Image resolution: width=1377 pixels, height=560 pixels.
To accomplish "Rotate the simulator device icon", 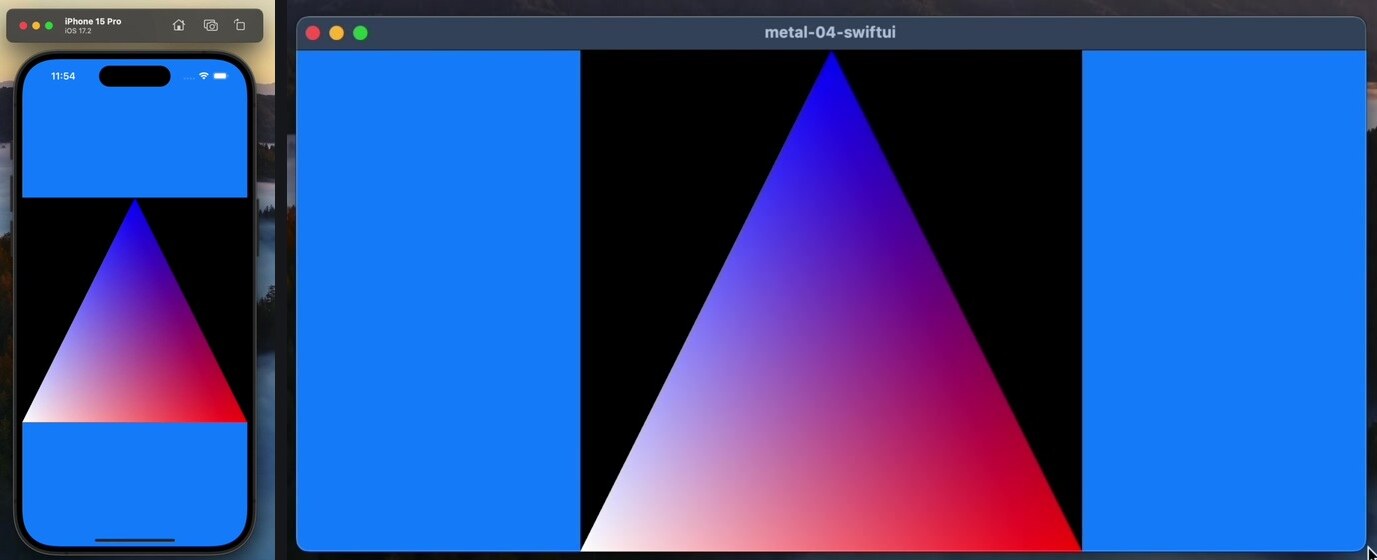I will click(240, 25).
